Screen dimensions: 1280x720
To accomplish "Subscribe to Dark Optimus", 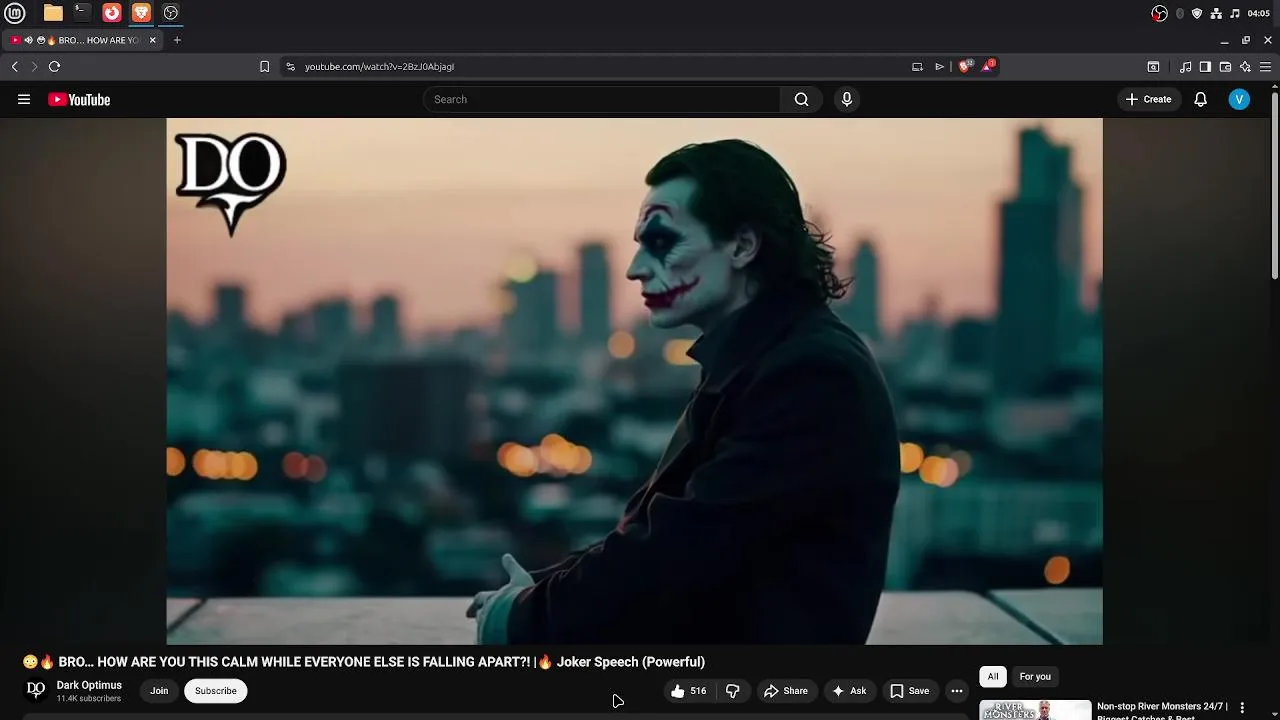I will [x=215, y=691].
